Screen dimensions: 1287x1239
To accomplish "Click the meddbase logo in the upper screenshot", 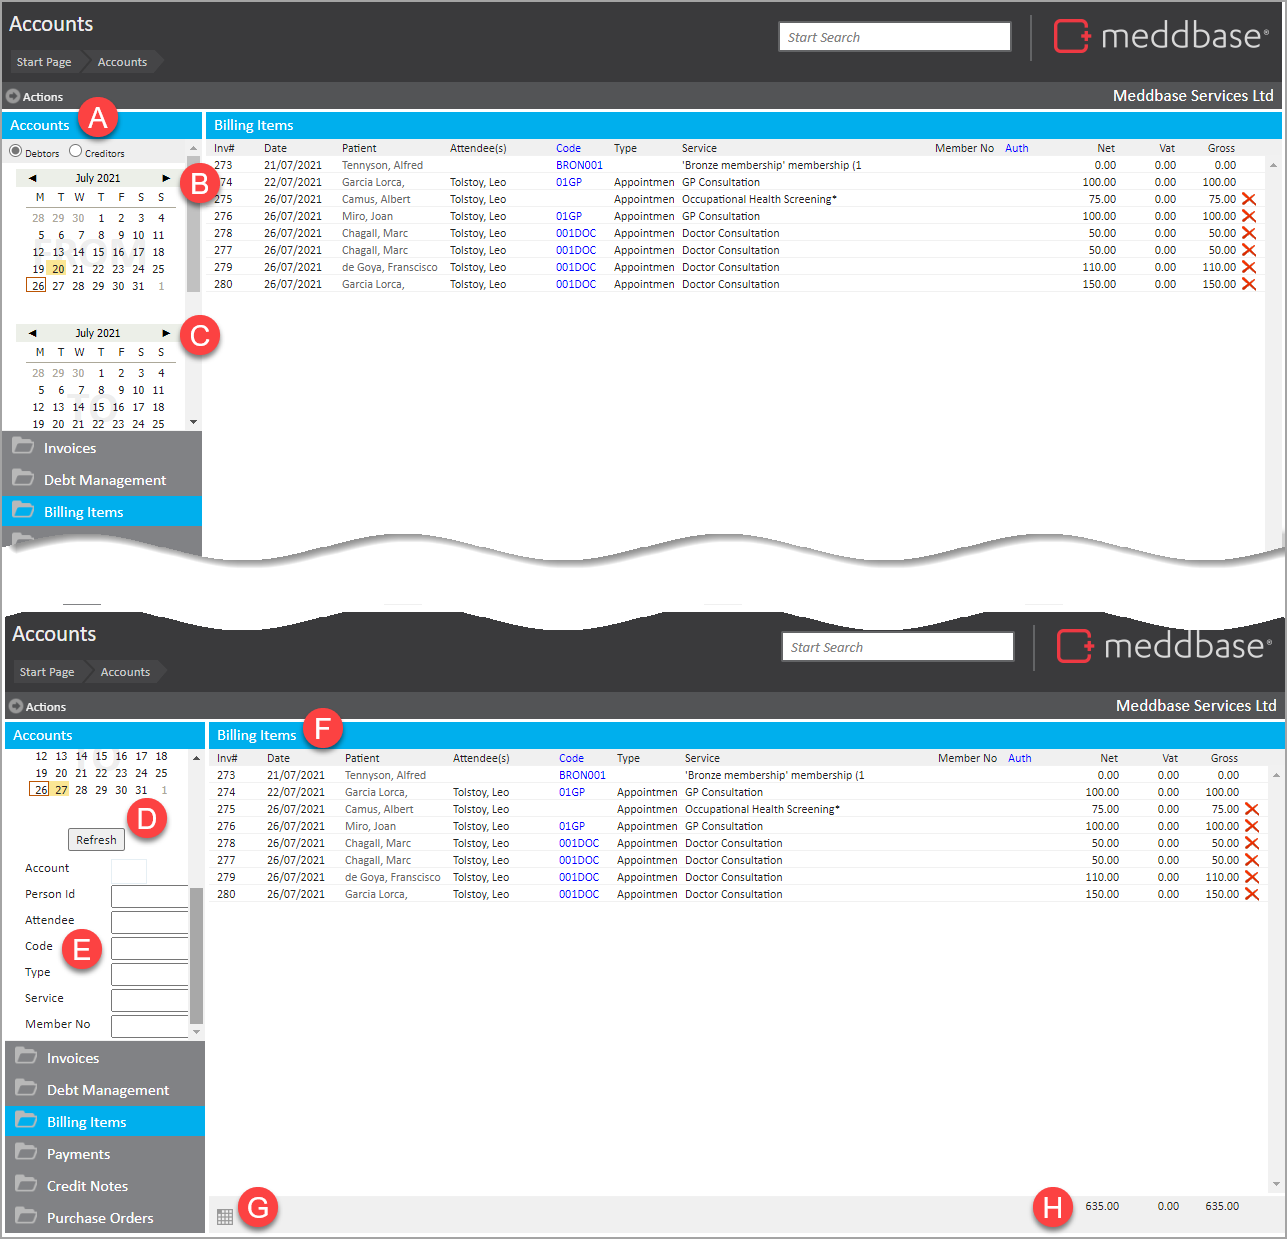I will point(1161,36).
